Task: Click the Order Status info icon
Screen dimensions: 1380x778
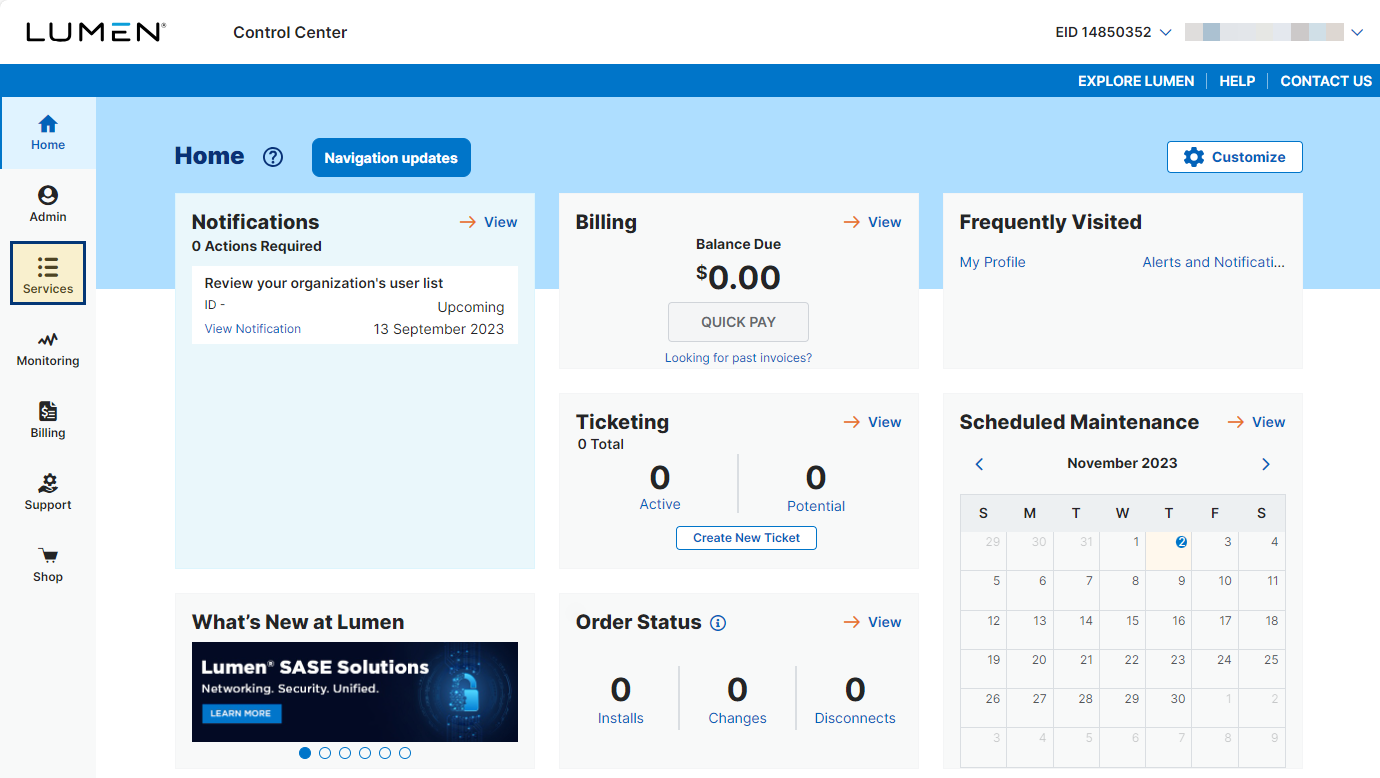Action: point(718,623)
